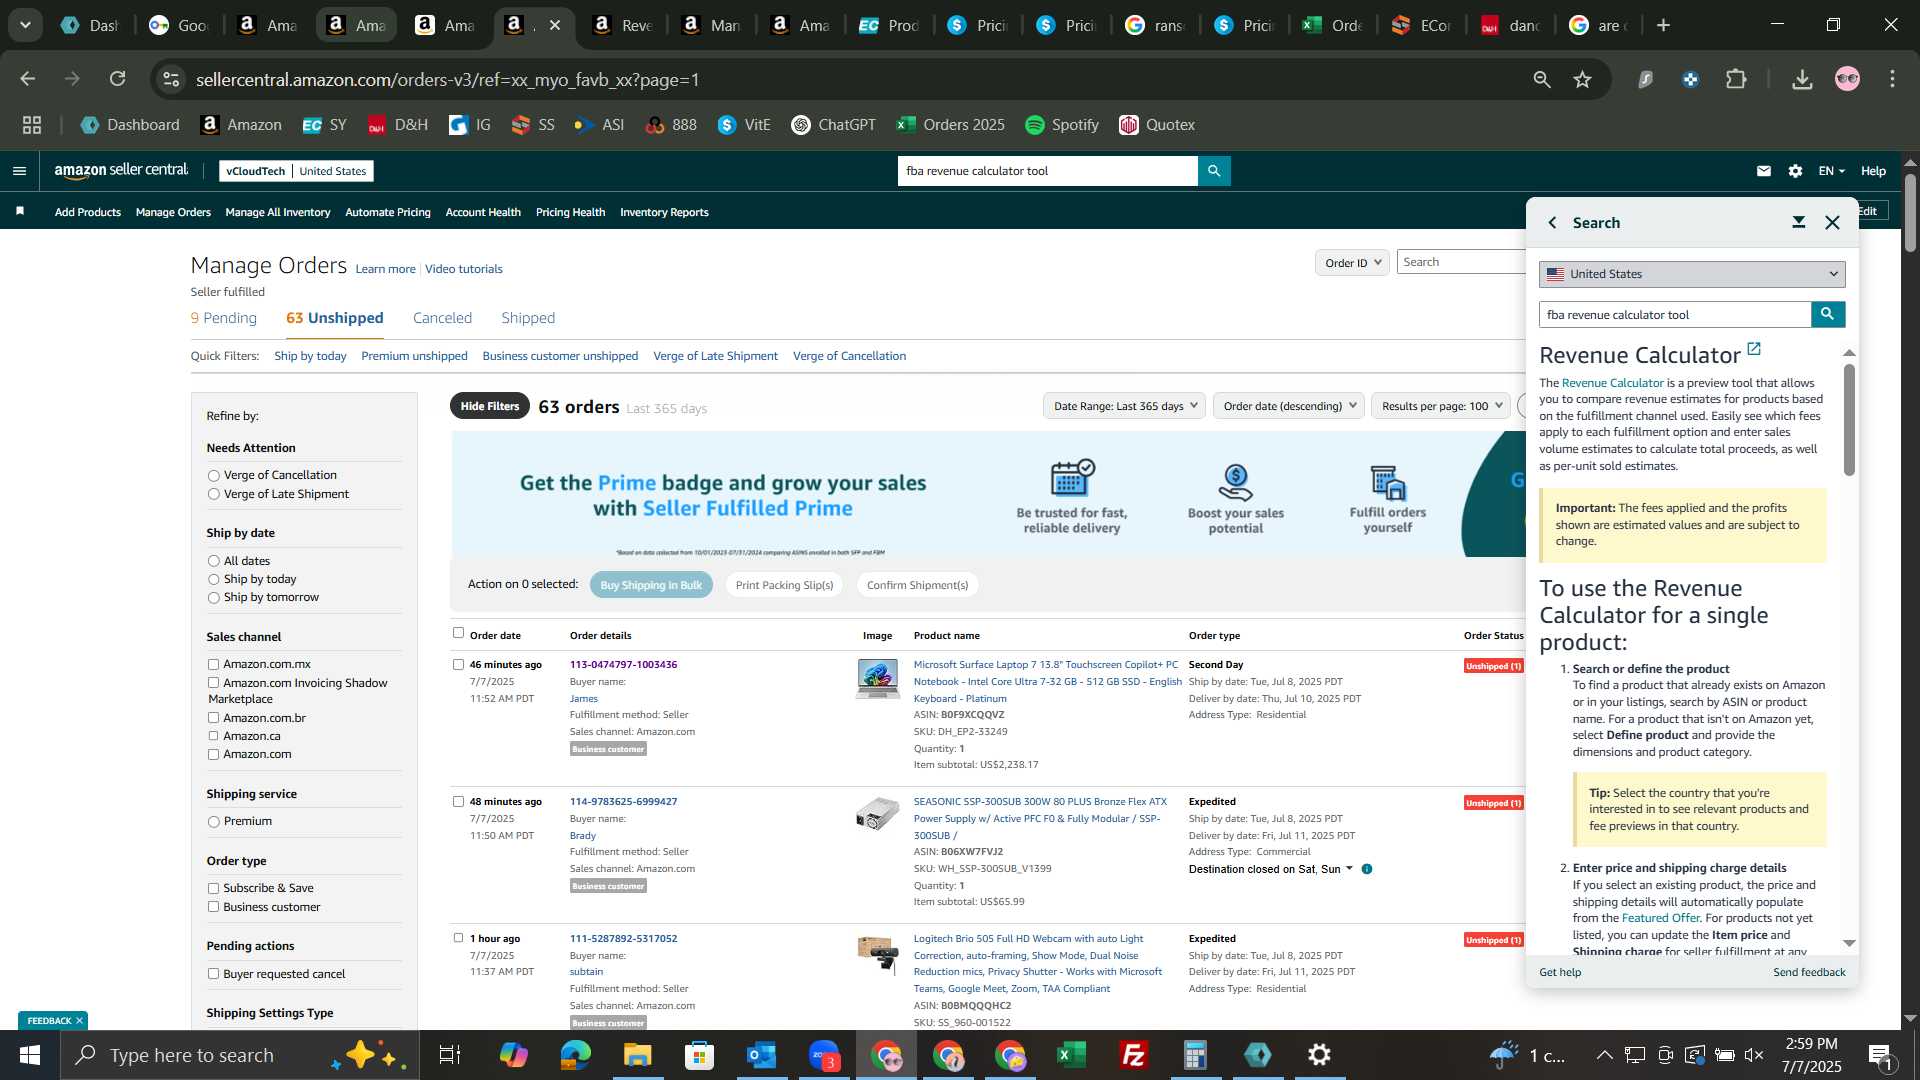Run the help panel search magnifier
Screen dimensions: 1920x1080
click(1827, 314)
